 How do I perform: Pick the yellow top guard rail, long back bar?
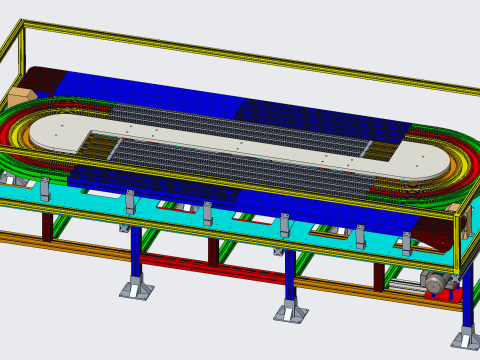pyautogui.click(x=252, y=57)
